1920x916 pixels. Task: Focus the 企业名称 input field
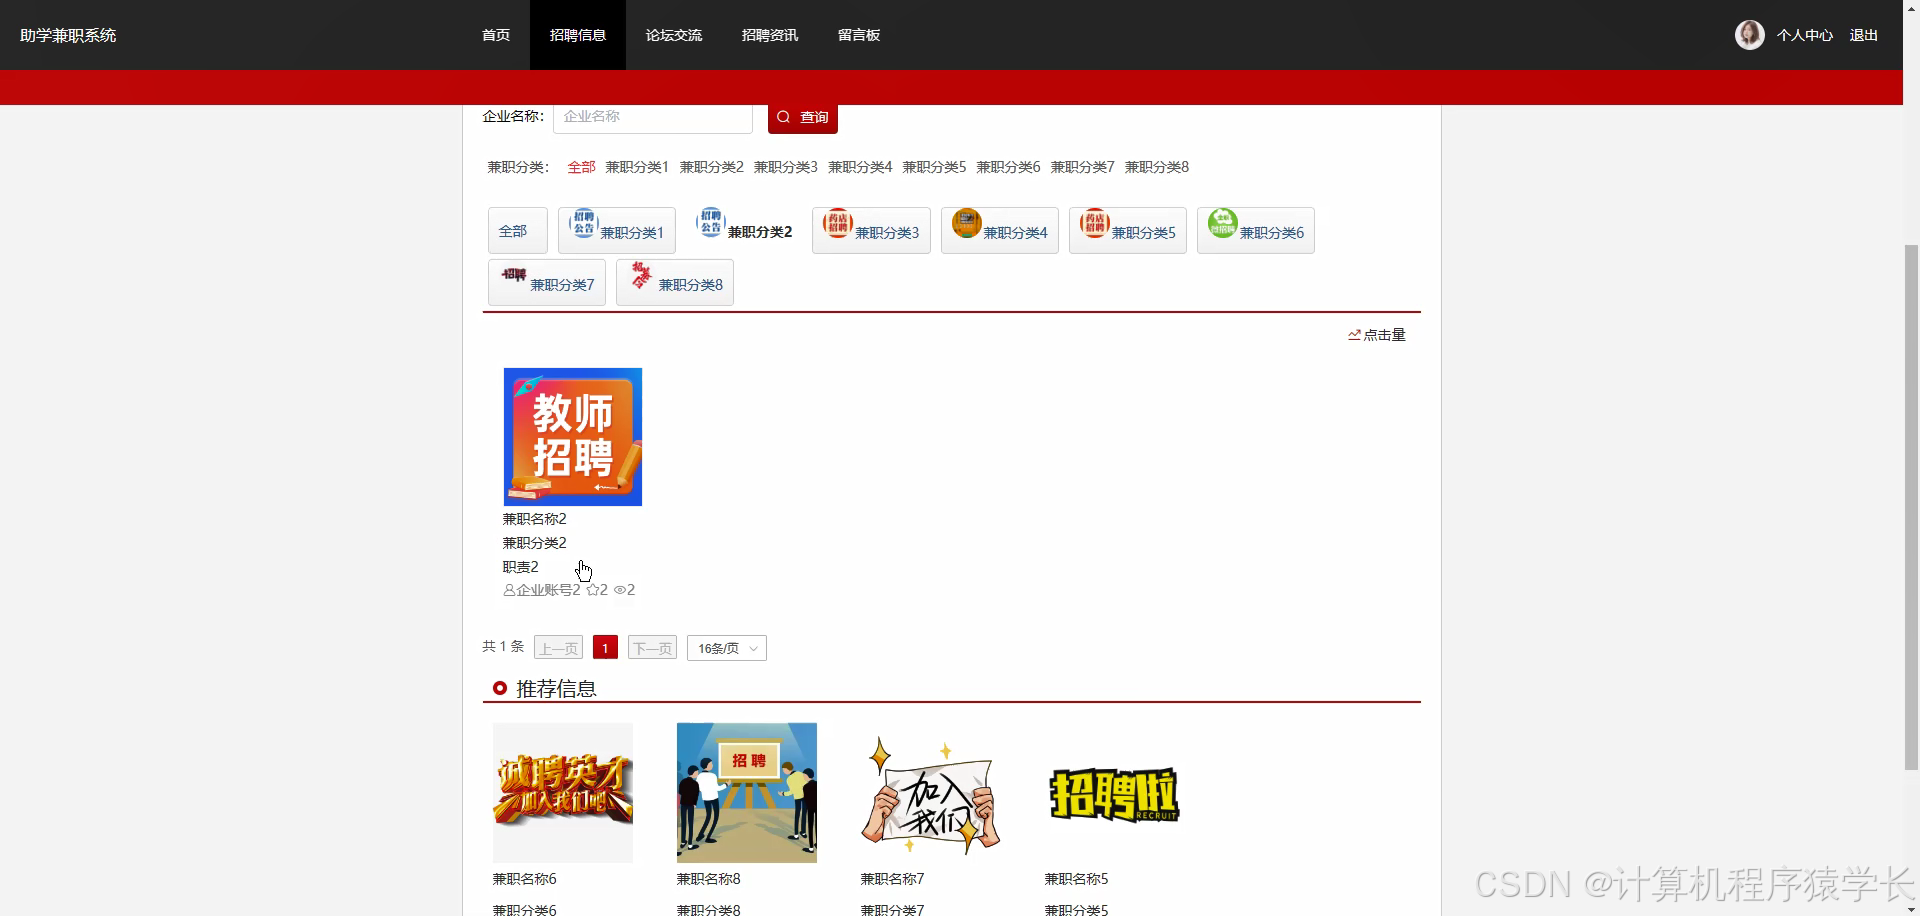pyautogui.click(x=653, y=117)
